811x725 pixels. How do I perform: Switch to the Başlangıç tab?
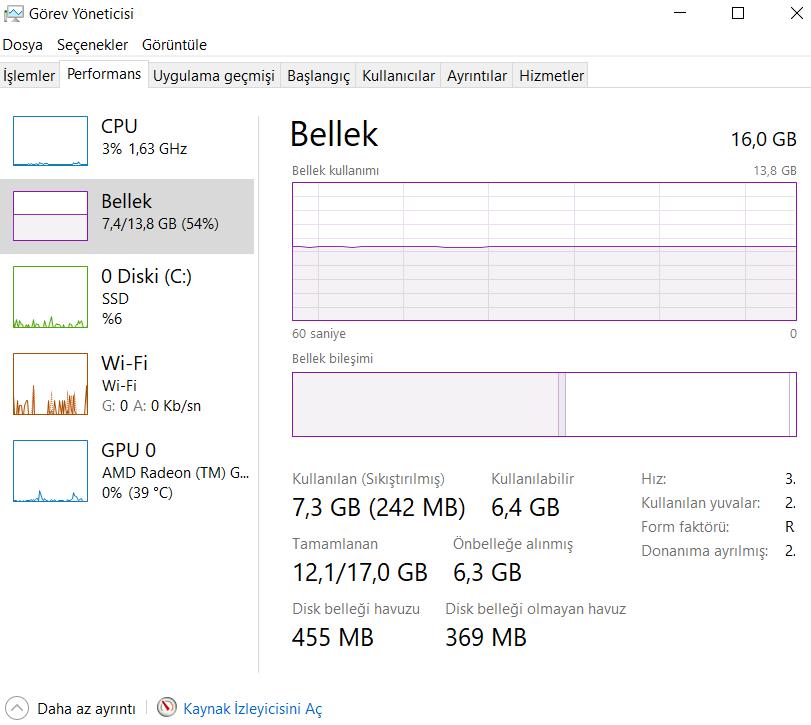click(318, 76)
